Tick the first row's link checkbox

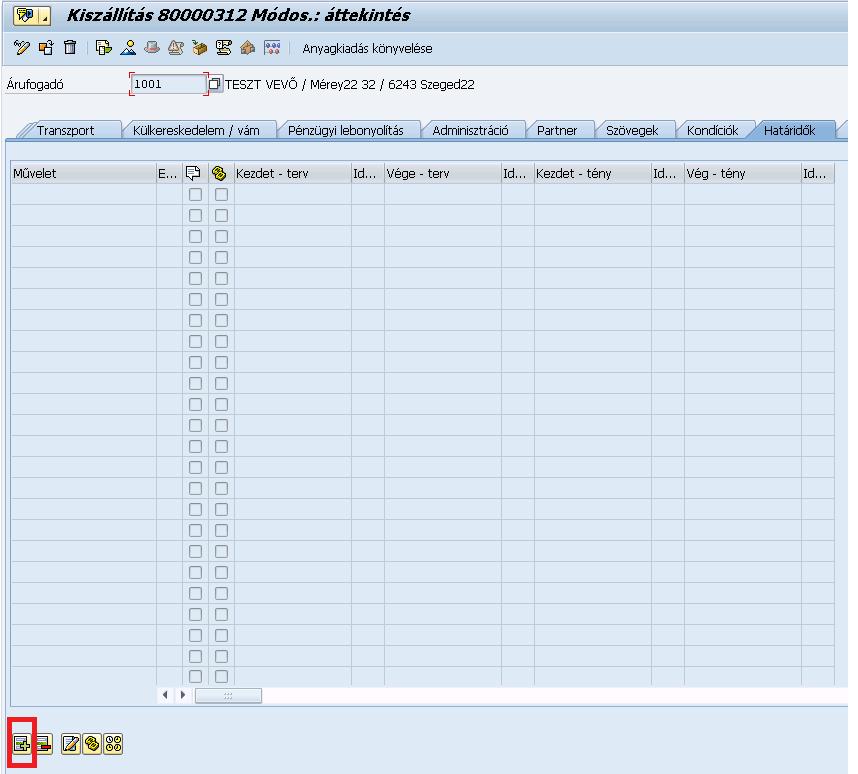pos(221,194)
